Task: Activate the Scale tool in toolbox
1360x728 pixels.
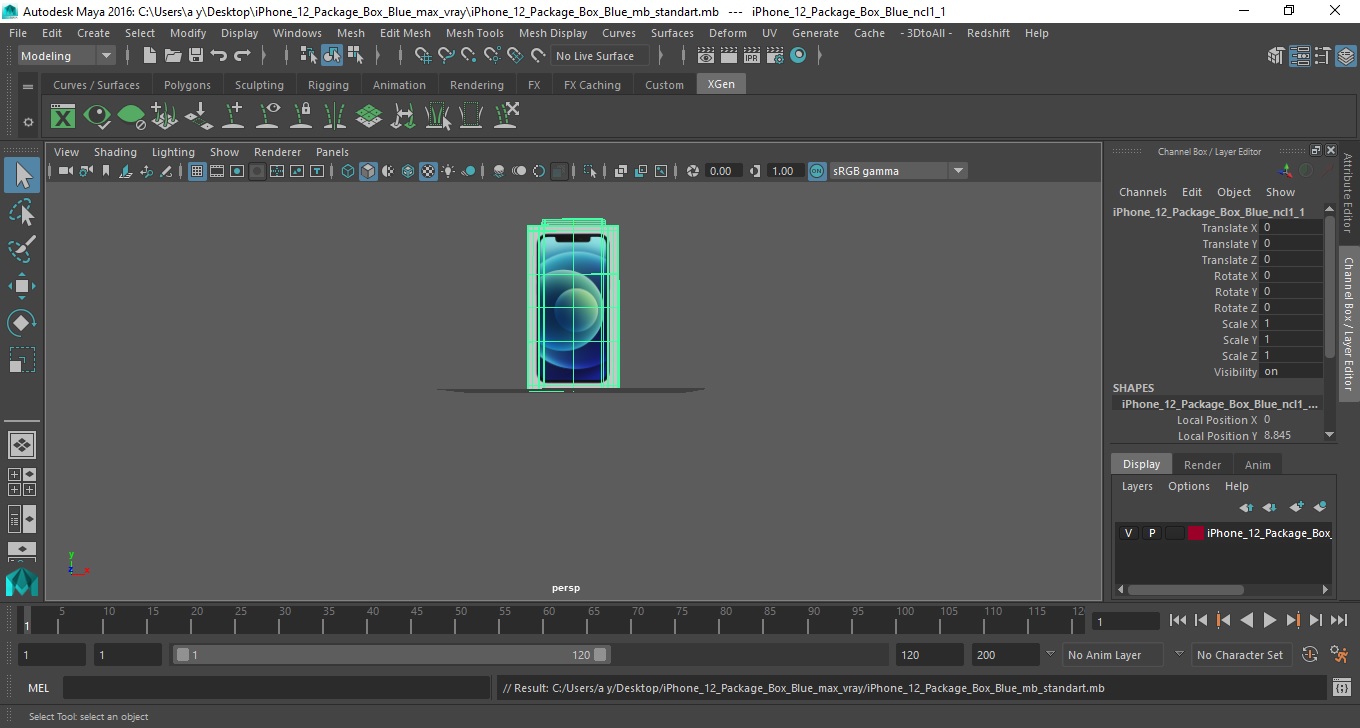Action: [22, 360]
